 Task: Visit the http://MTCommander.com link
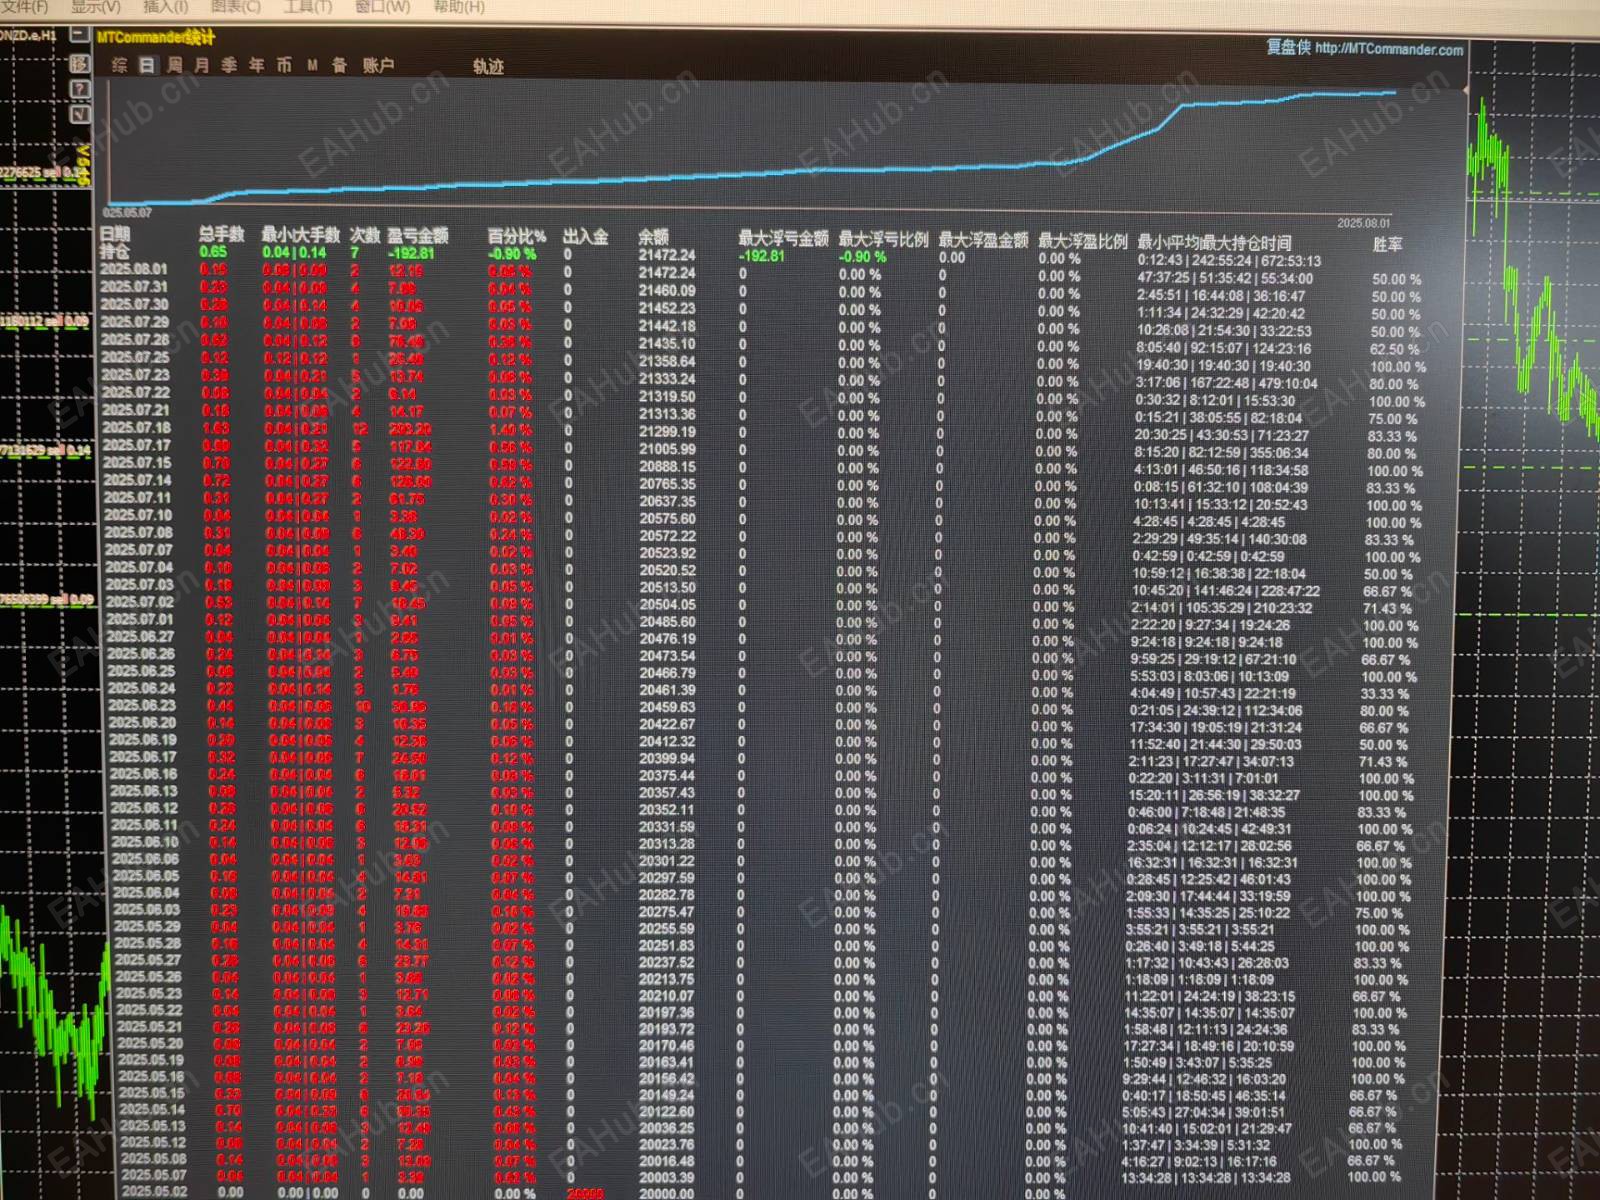click(x=1389, y=48)
